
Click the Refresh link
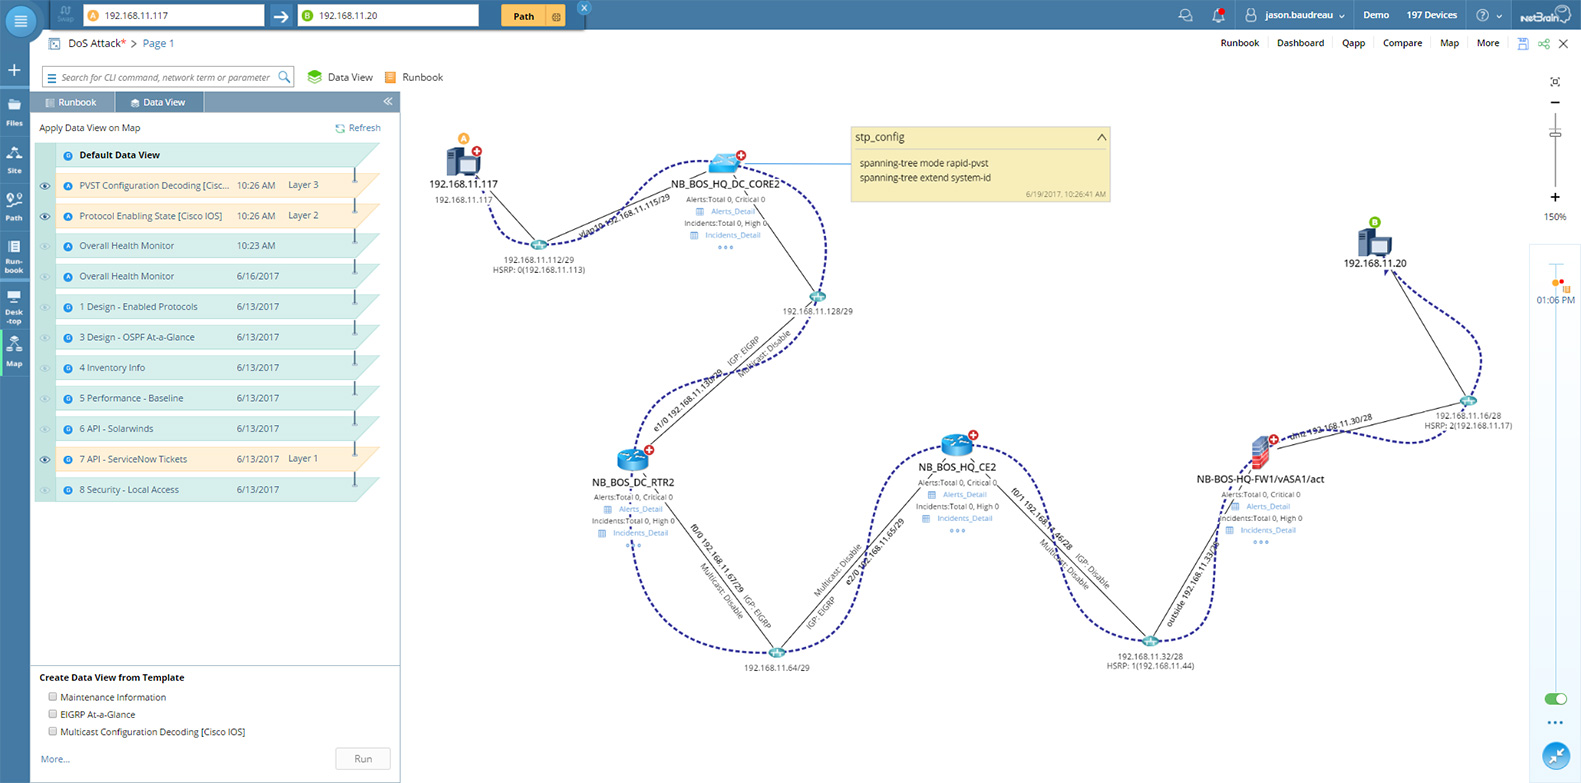pos(358,128)
